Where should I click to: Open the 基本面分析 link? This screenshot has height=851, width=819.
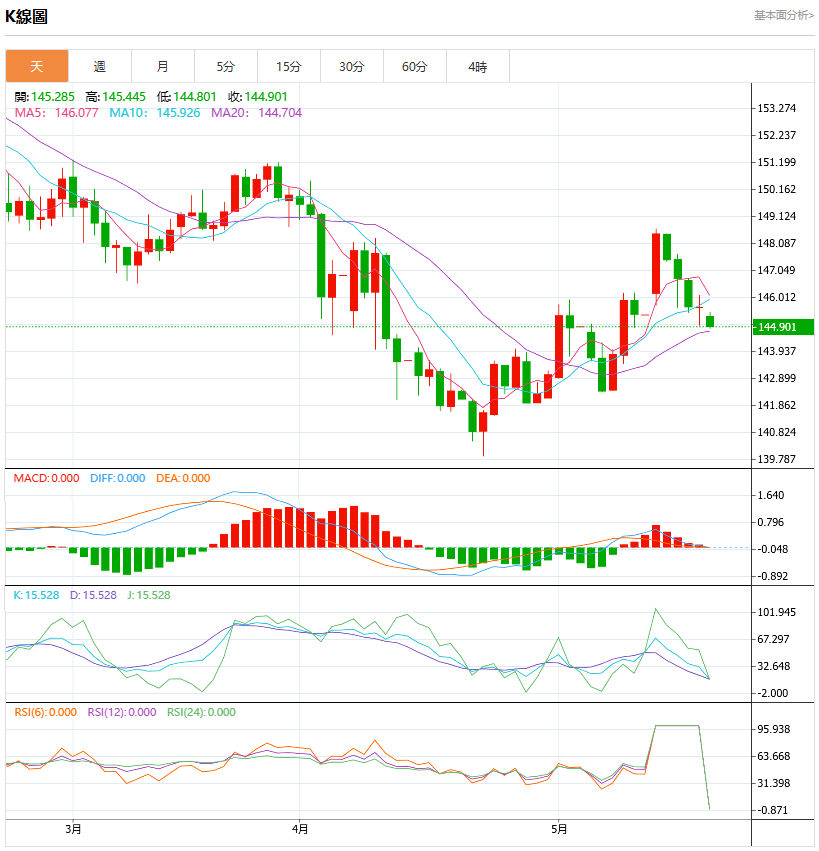784,15
